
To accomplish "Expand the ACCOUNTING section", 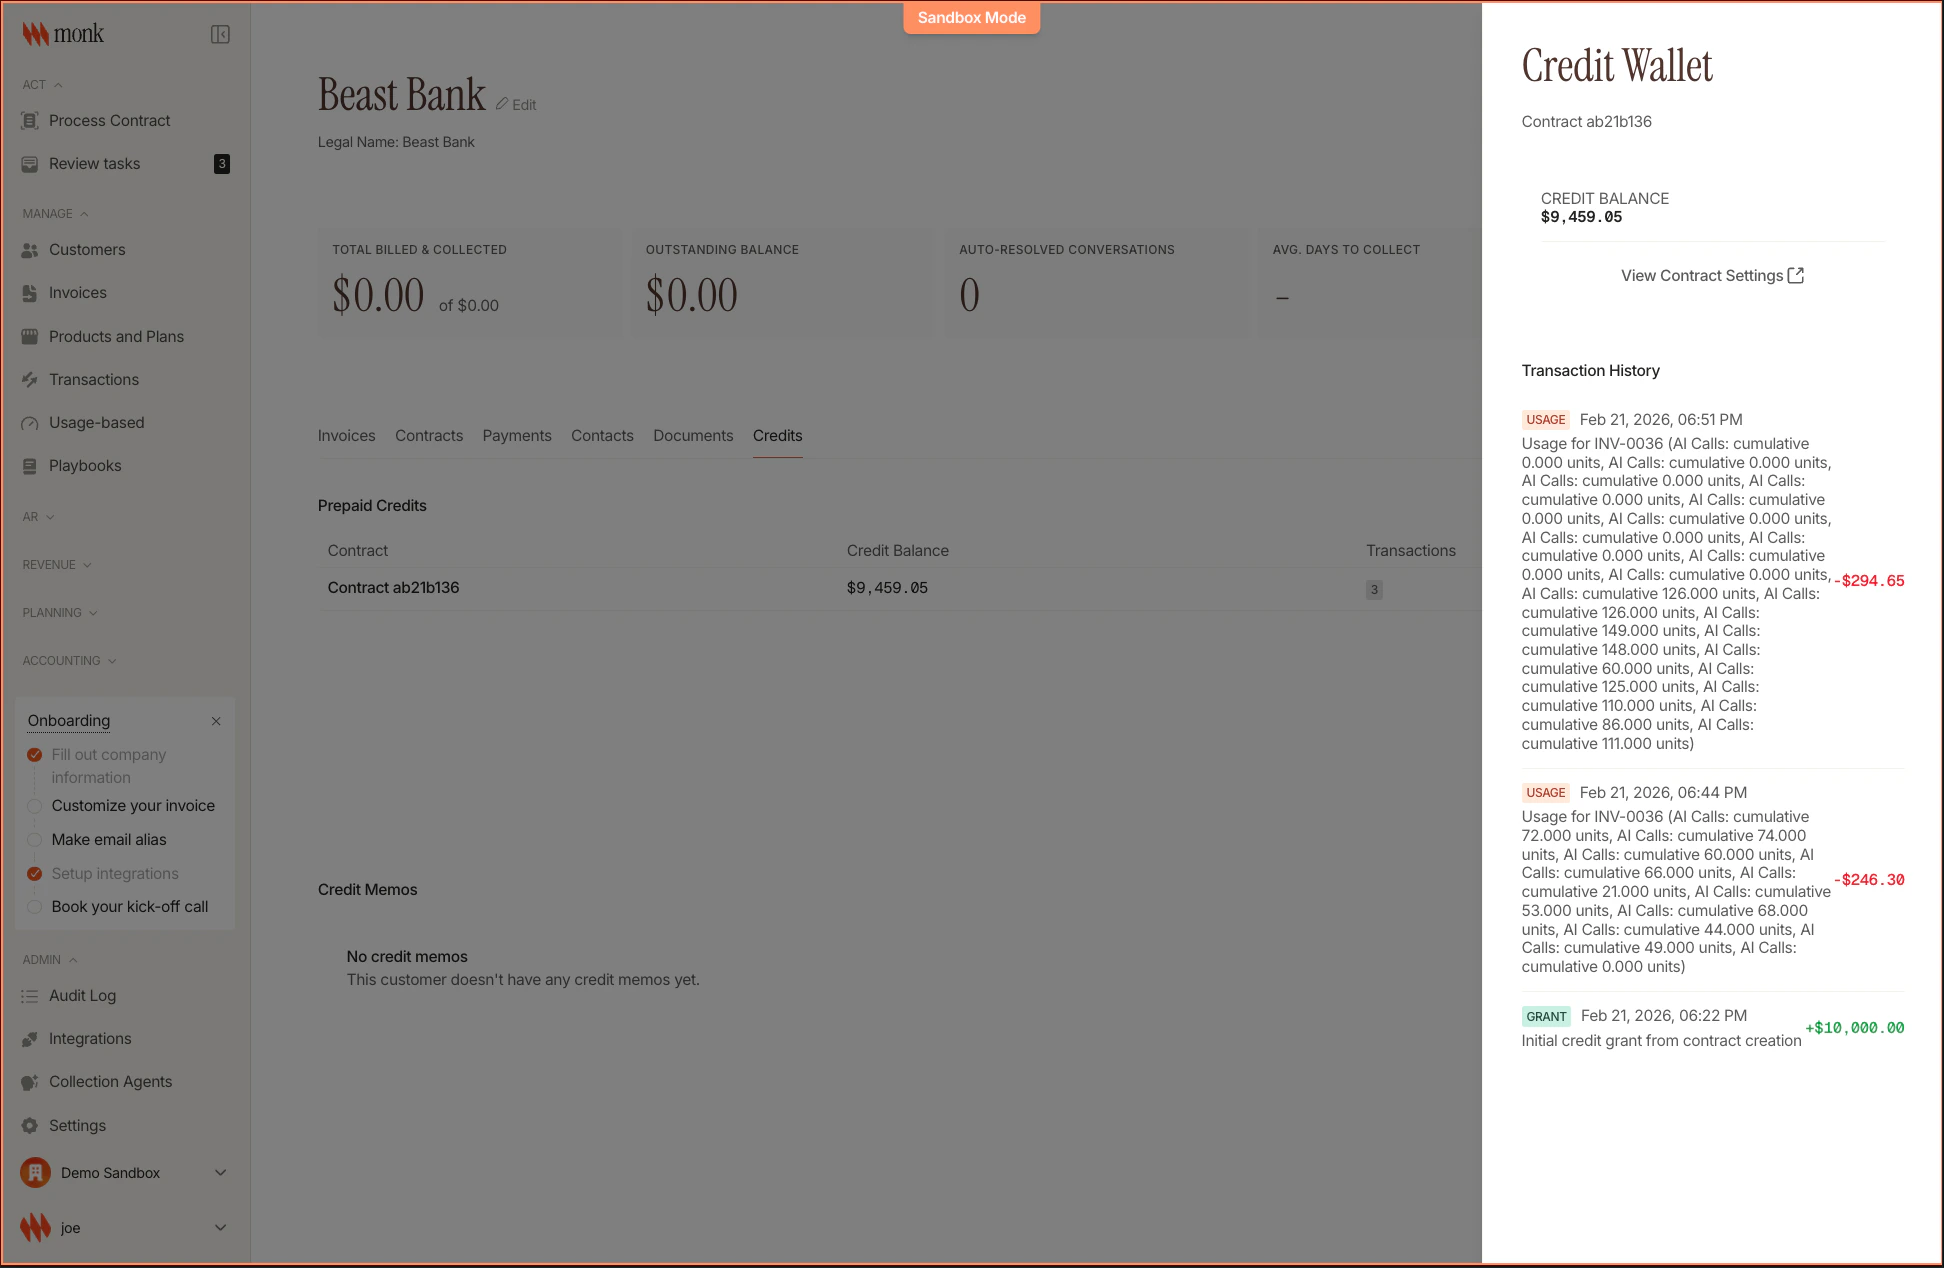I will click(x=70, y=661).
